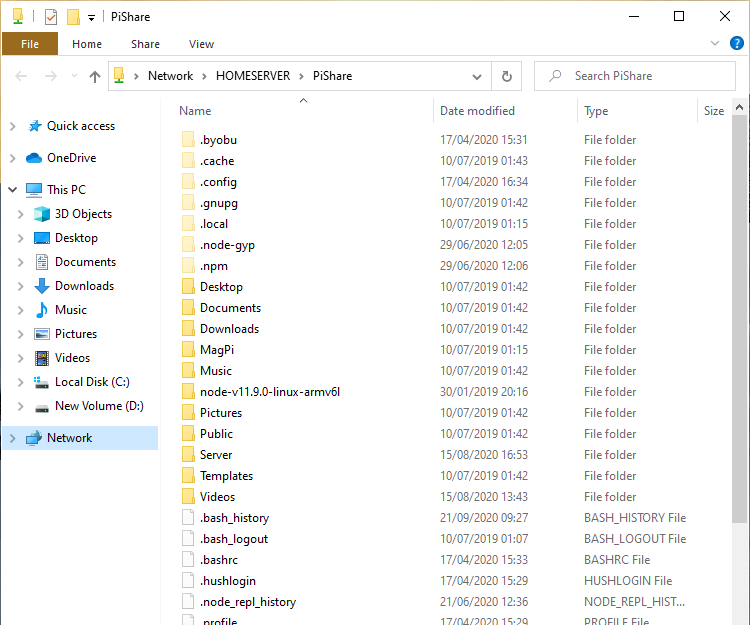750x625 pixels.
Task: Click Network in the address breadcrumb
Action: pyautogui.click(x=170, y=76)
